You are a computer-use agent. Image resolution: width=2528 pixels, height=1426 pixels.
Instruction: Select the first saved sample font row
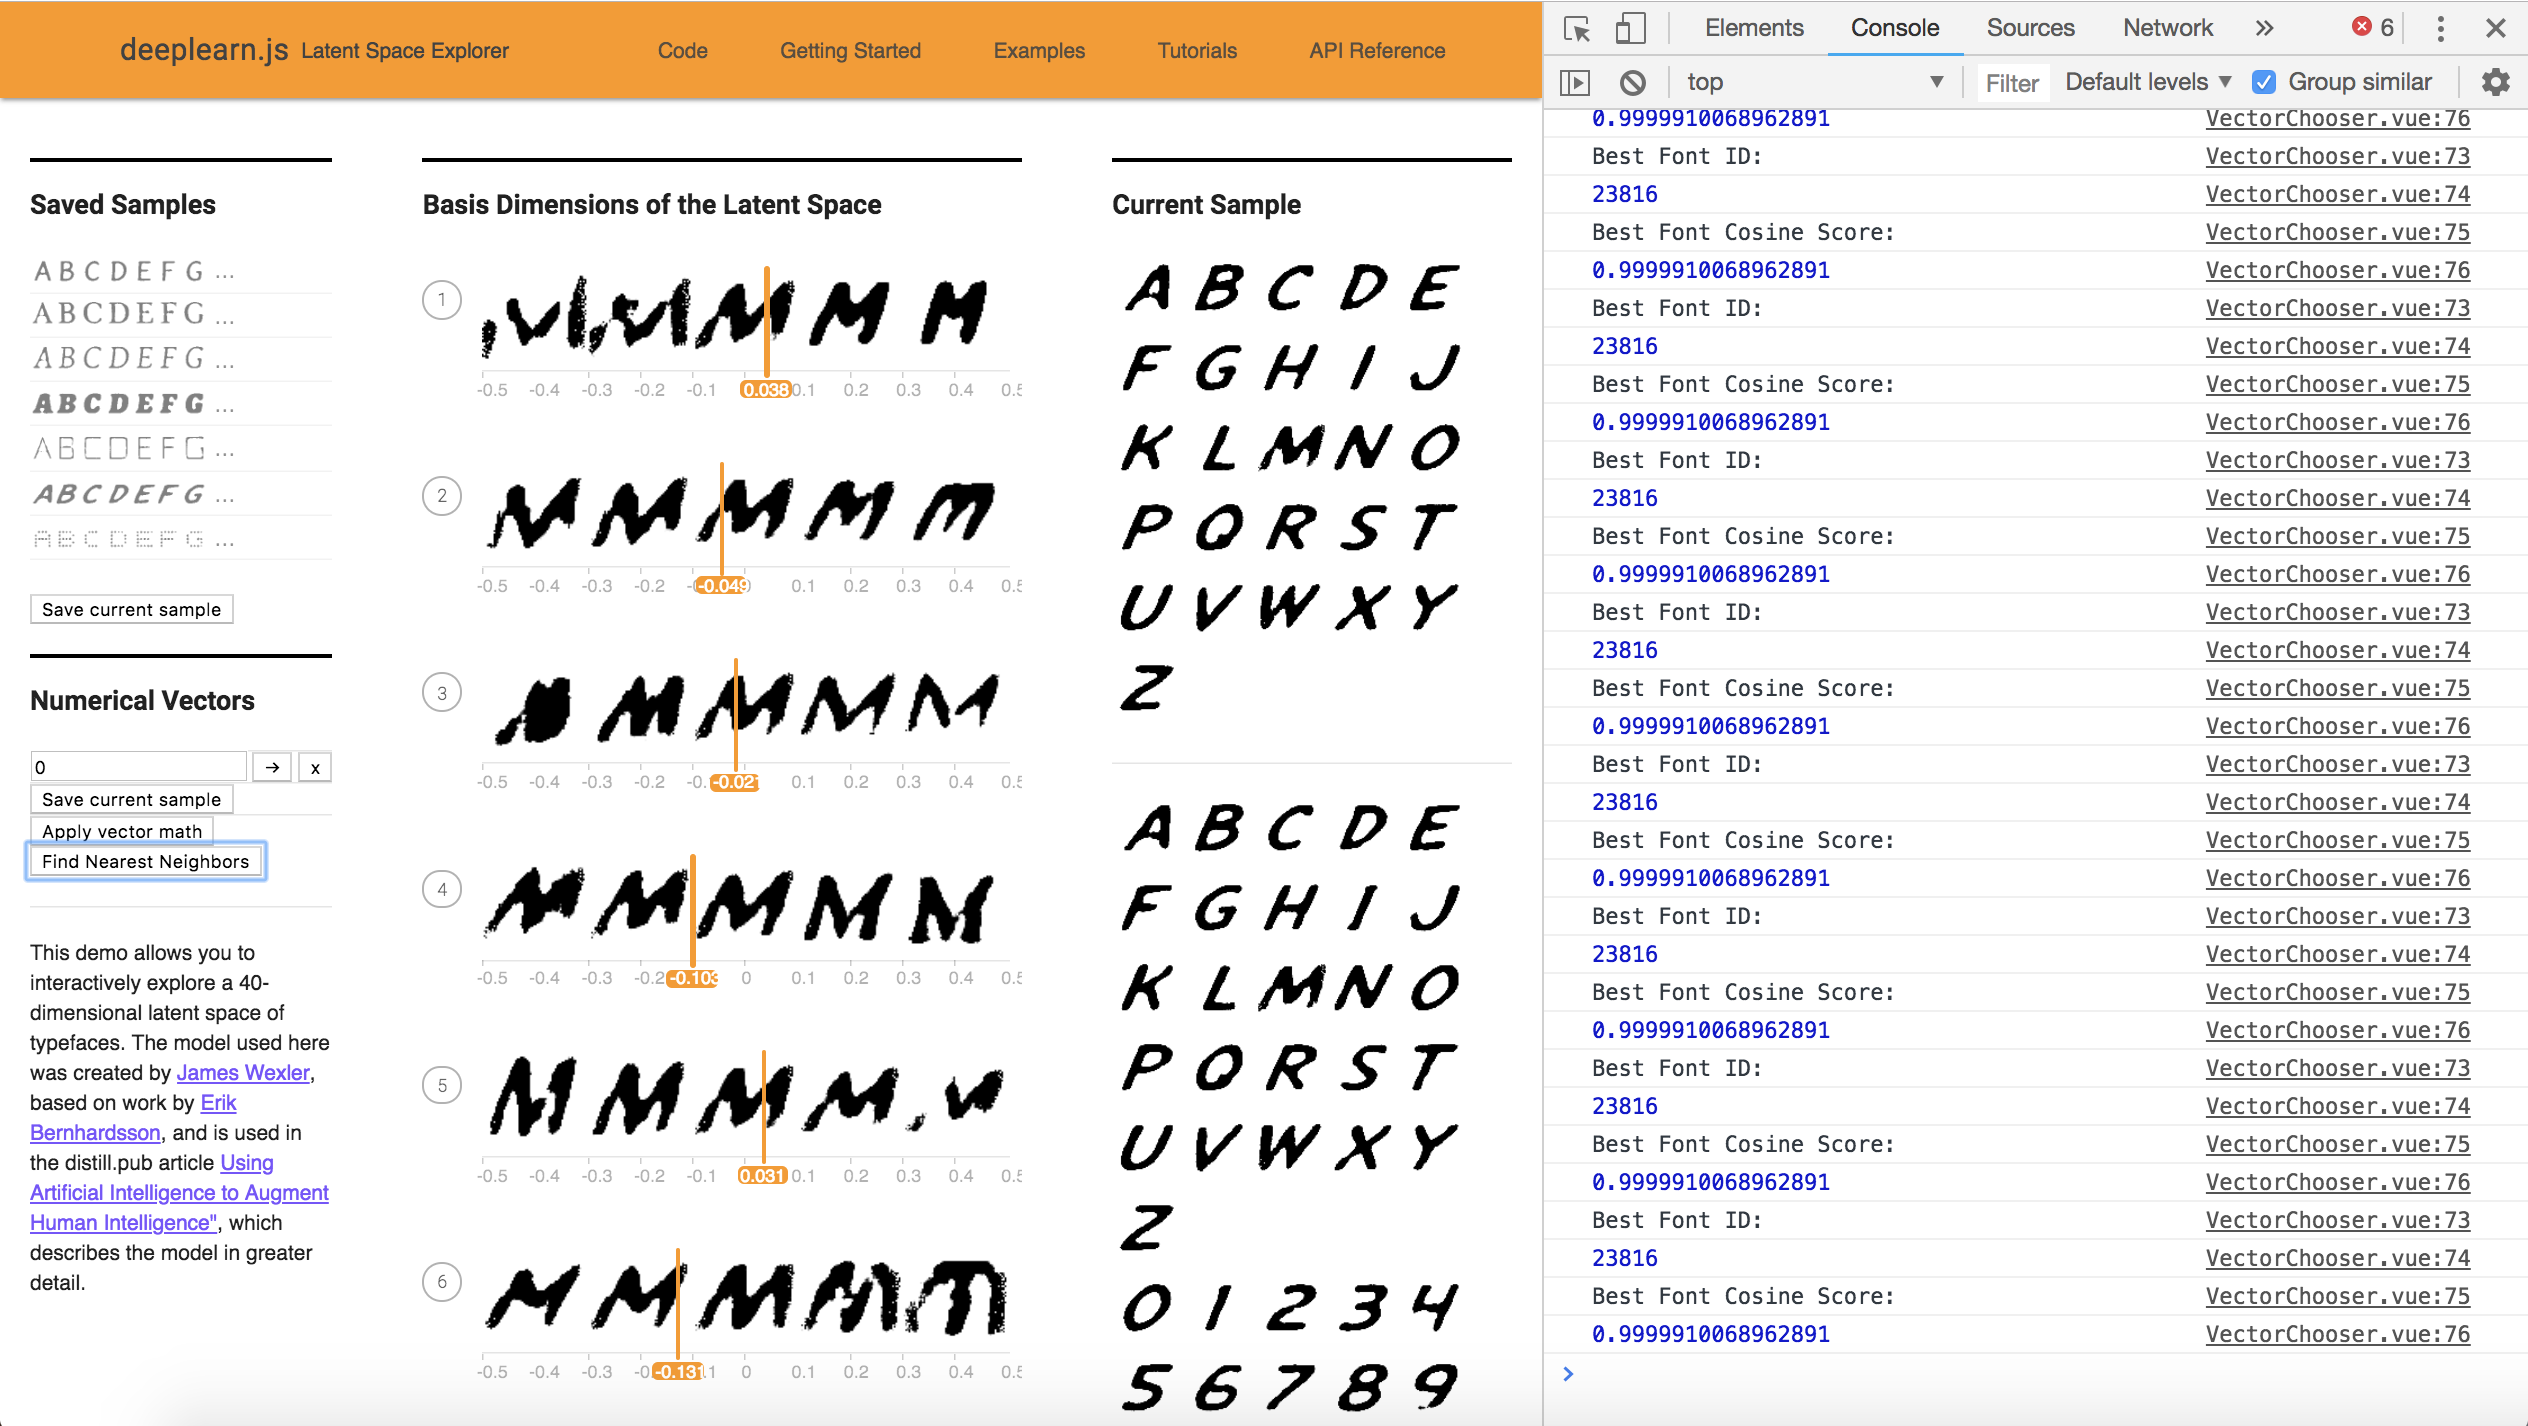180,271
